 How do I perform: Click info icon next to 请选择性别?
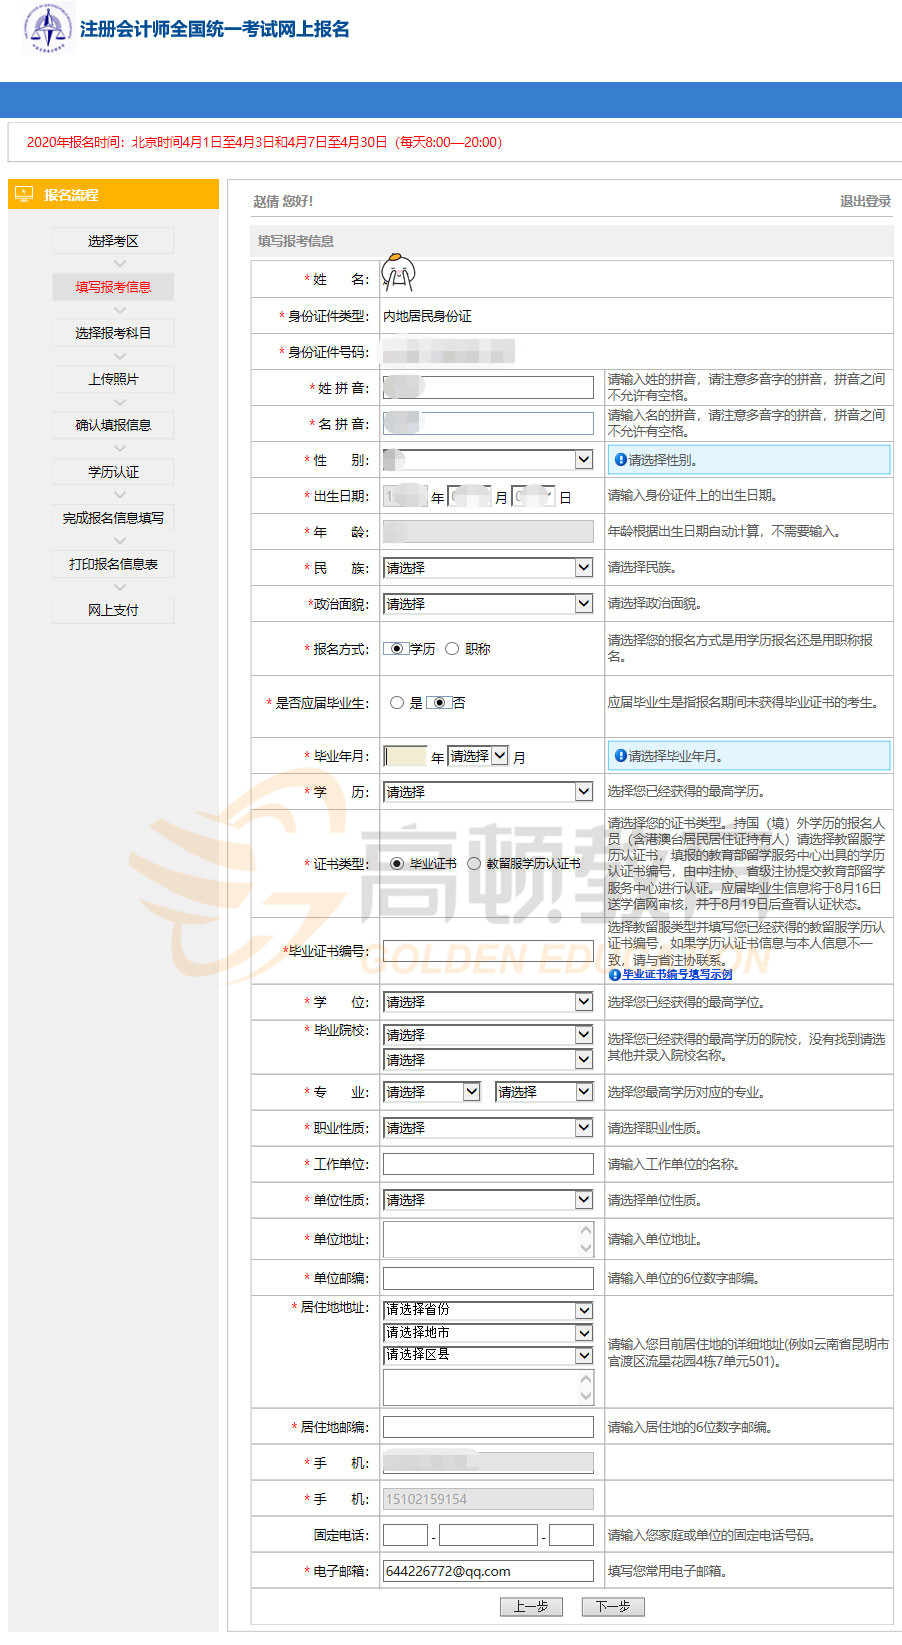620,460
